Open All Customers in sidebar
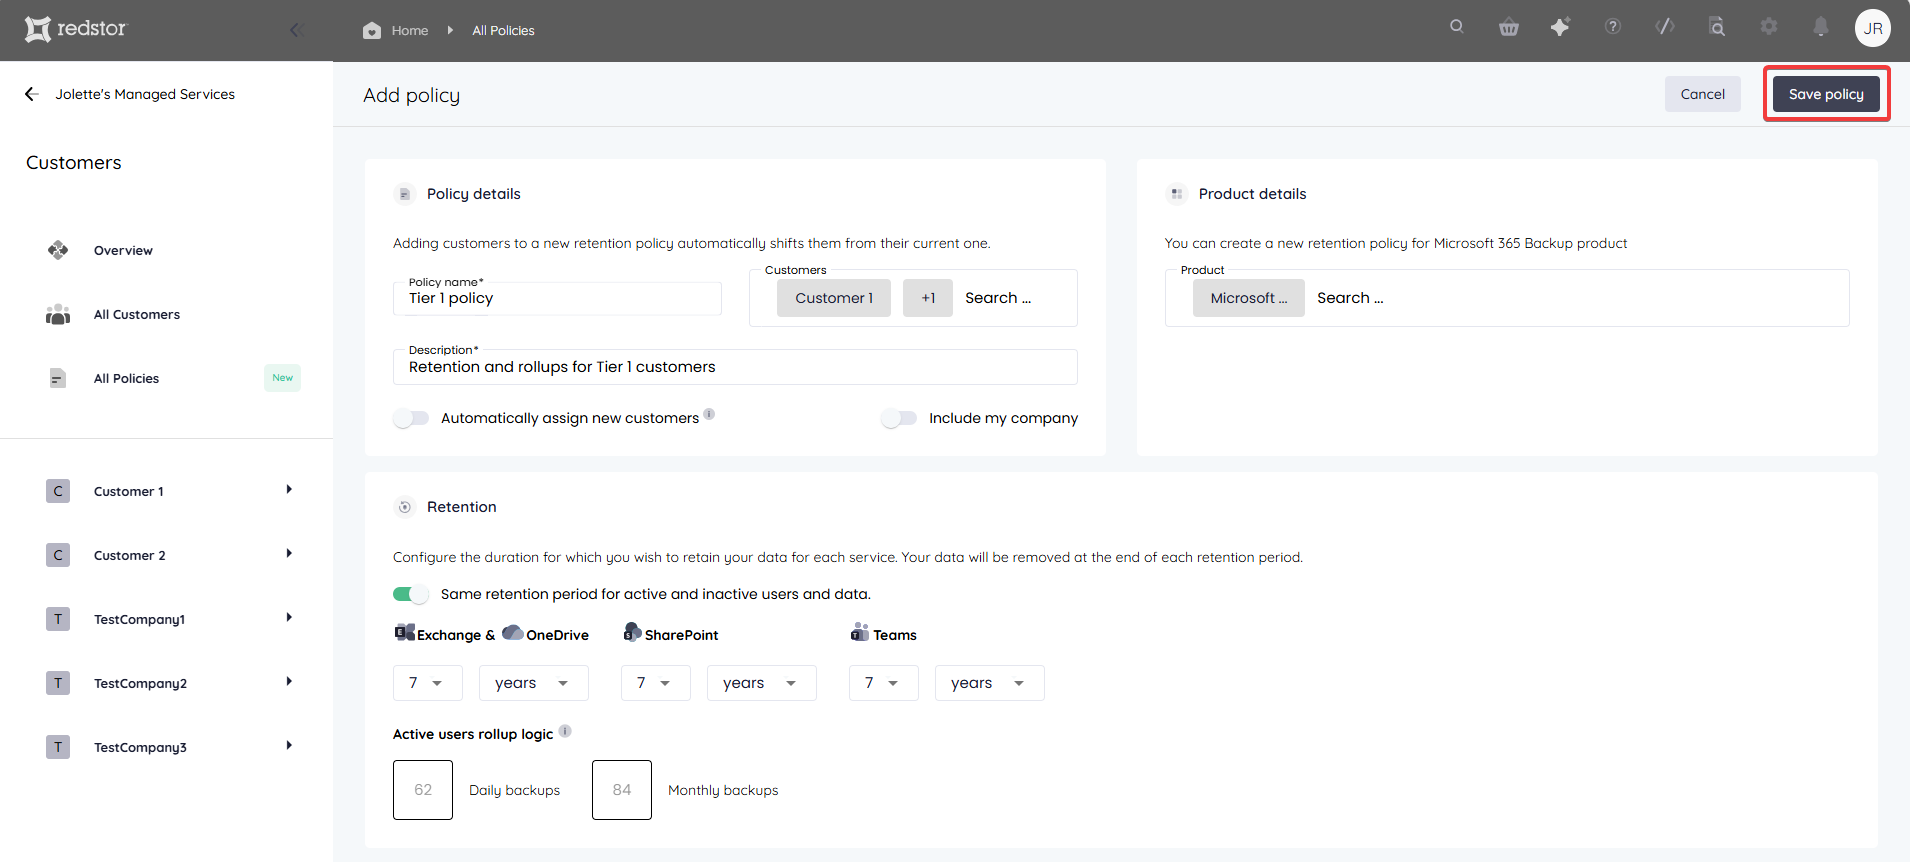Screen dimensions: 1910x862 (x=137, y=315)
